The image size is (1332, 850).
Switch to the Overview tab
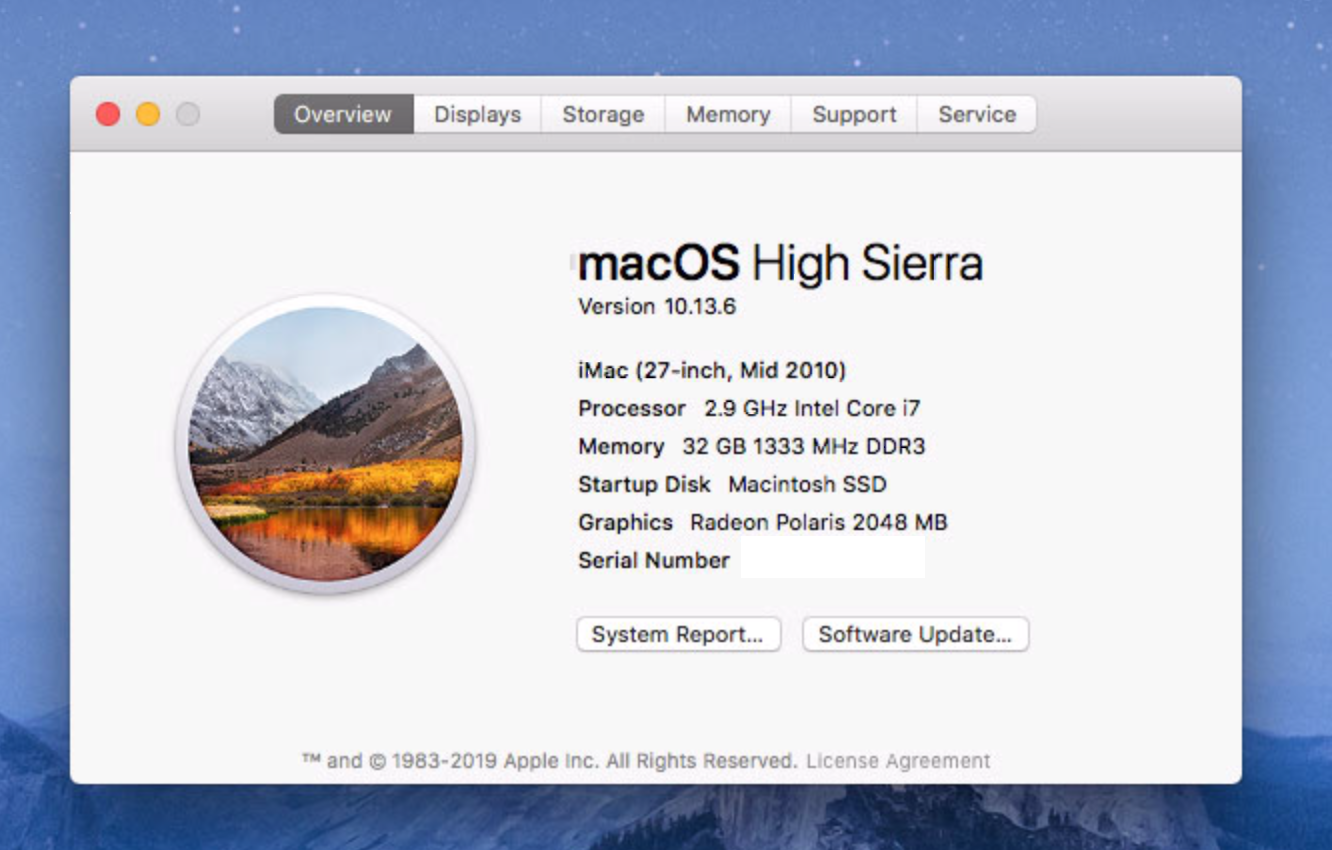point(343,114)
